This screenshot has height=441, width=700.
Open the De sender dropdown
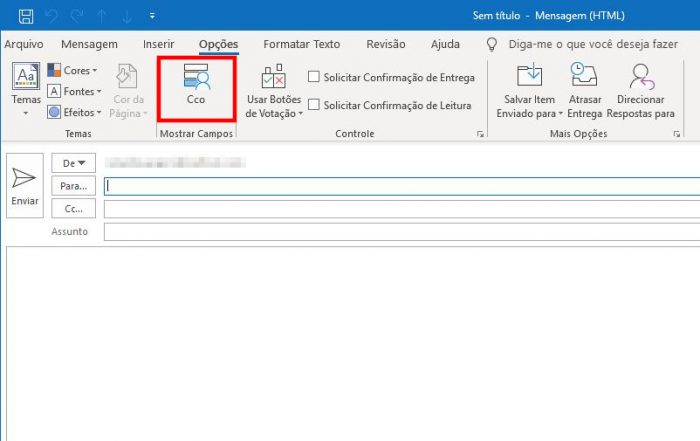click(74, 163)
